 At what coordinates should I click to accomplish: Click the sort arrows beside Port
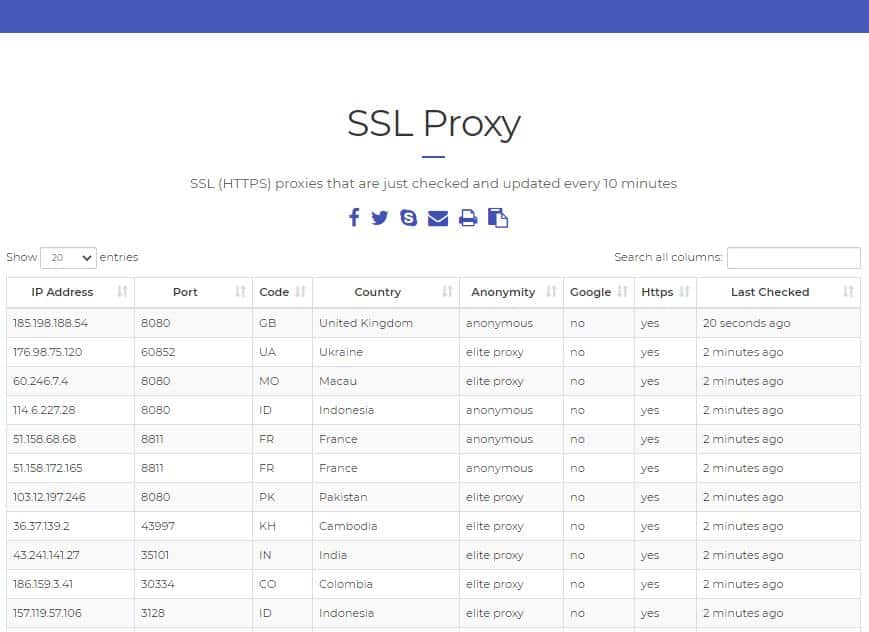pyautogui.click(x=239, y=292)
